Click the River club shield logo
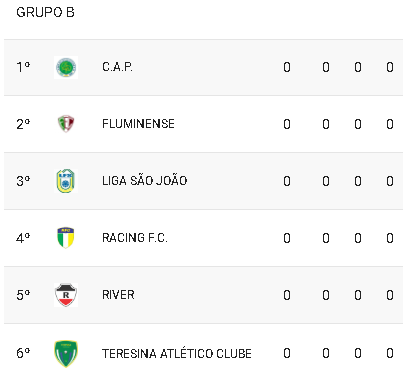 tap(66, 295)
